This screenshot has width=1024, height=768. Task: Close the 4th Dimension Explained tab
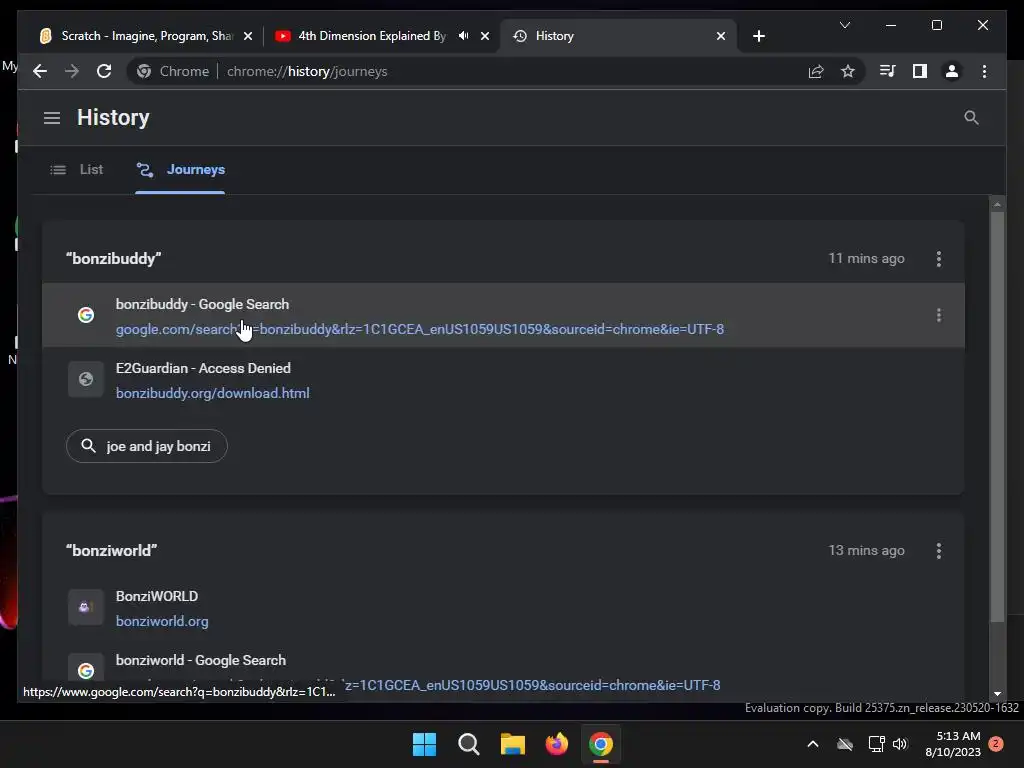pyautogui.click(x=485, y=36)
